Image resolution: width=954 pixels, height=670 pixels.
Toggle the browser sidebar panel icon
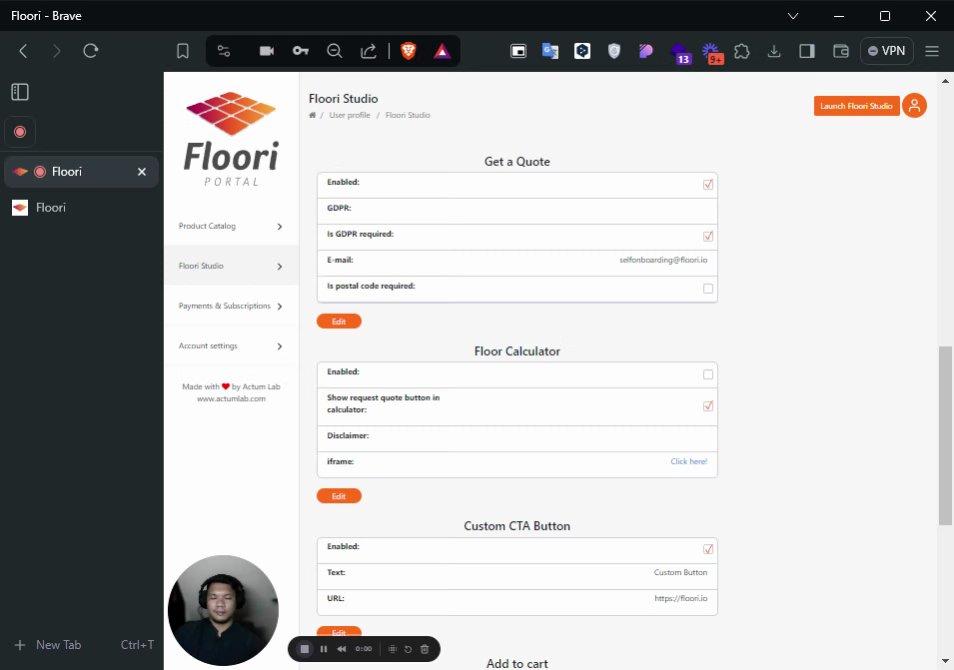tap(807, 51)
